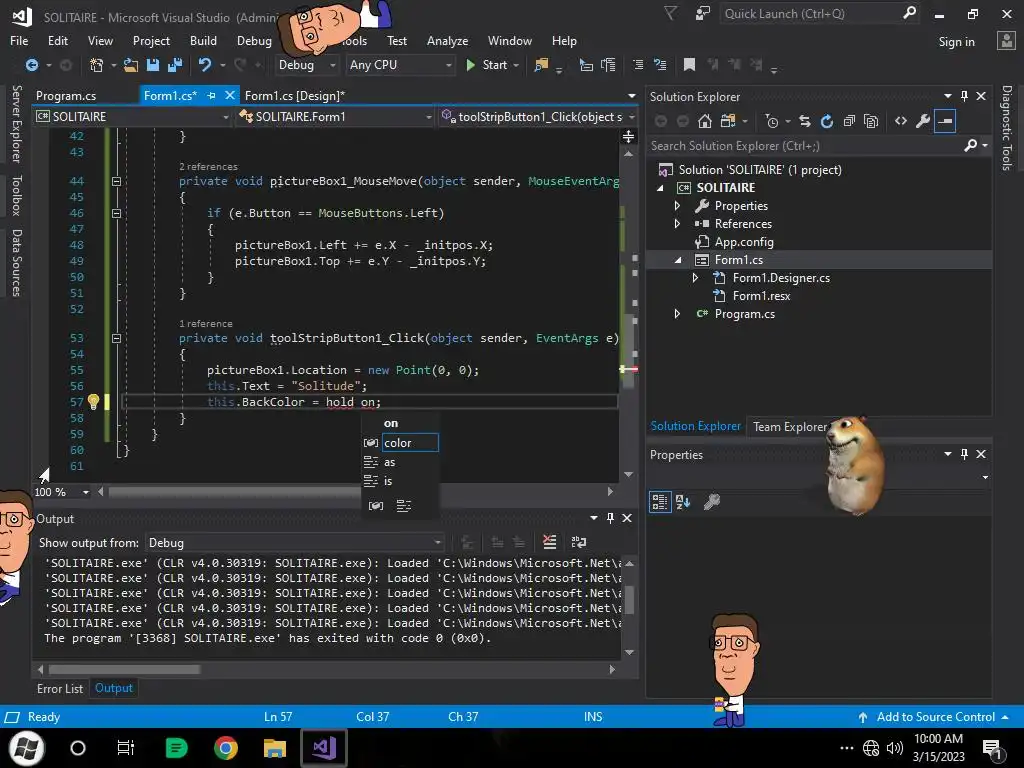Open the Show output from dropdown
The height and width of the screenshot is (768, 1024).
point(295,543)
